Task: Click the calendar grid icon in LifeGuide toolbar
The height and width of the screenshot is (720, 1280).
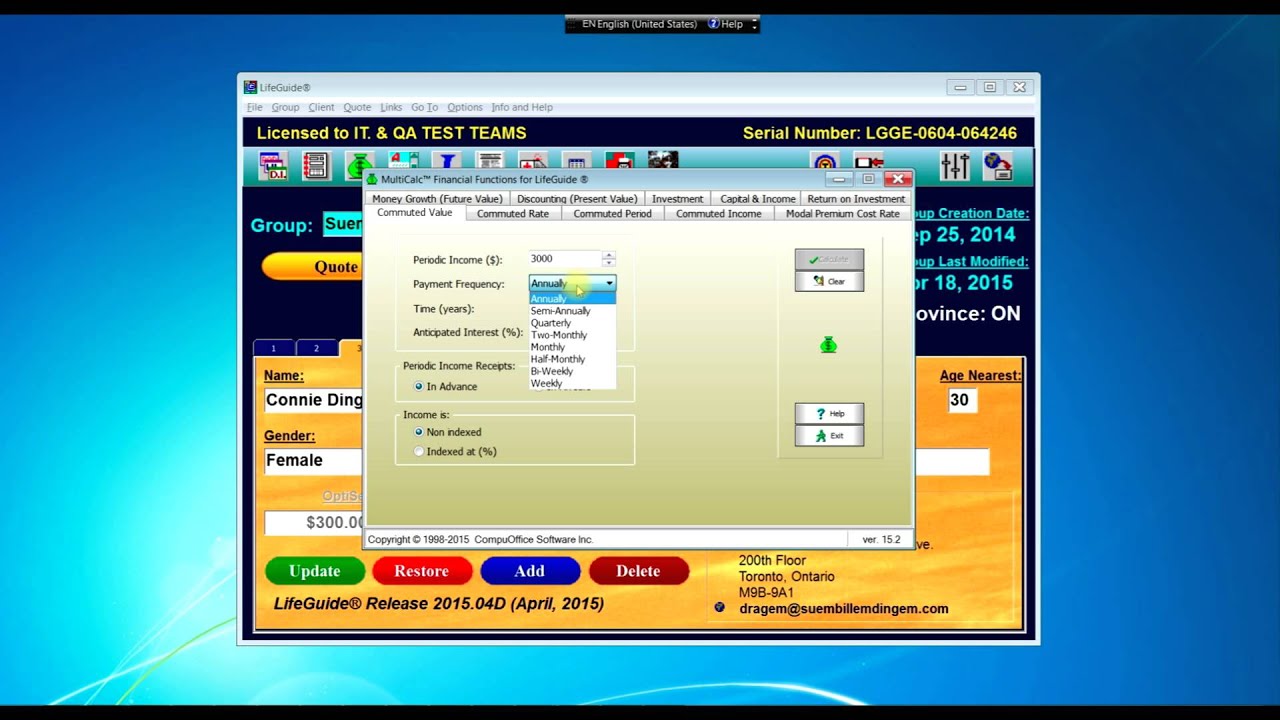Action: point(576,161)
